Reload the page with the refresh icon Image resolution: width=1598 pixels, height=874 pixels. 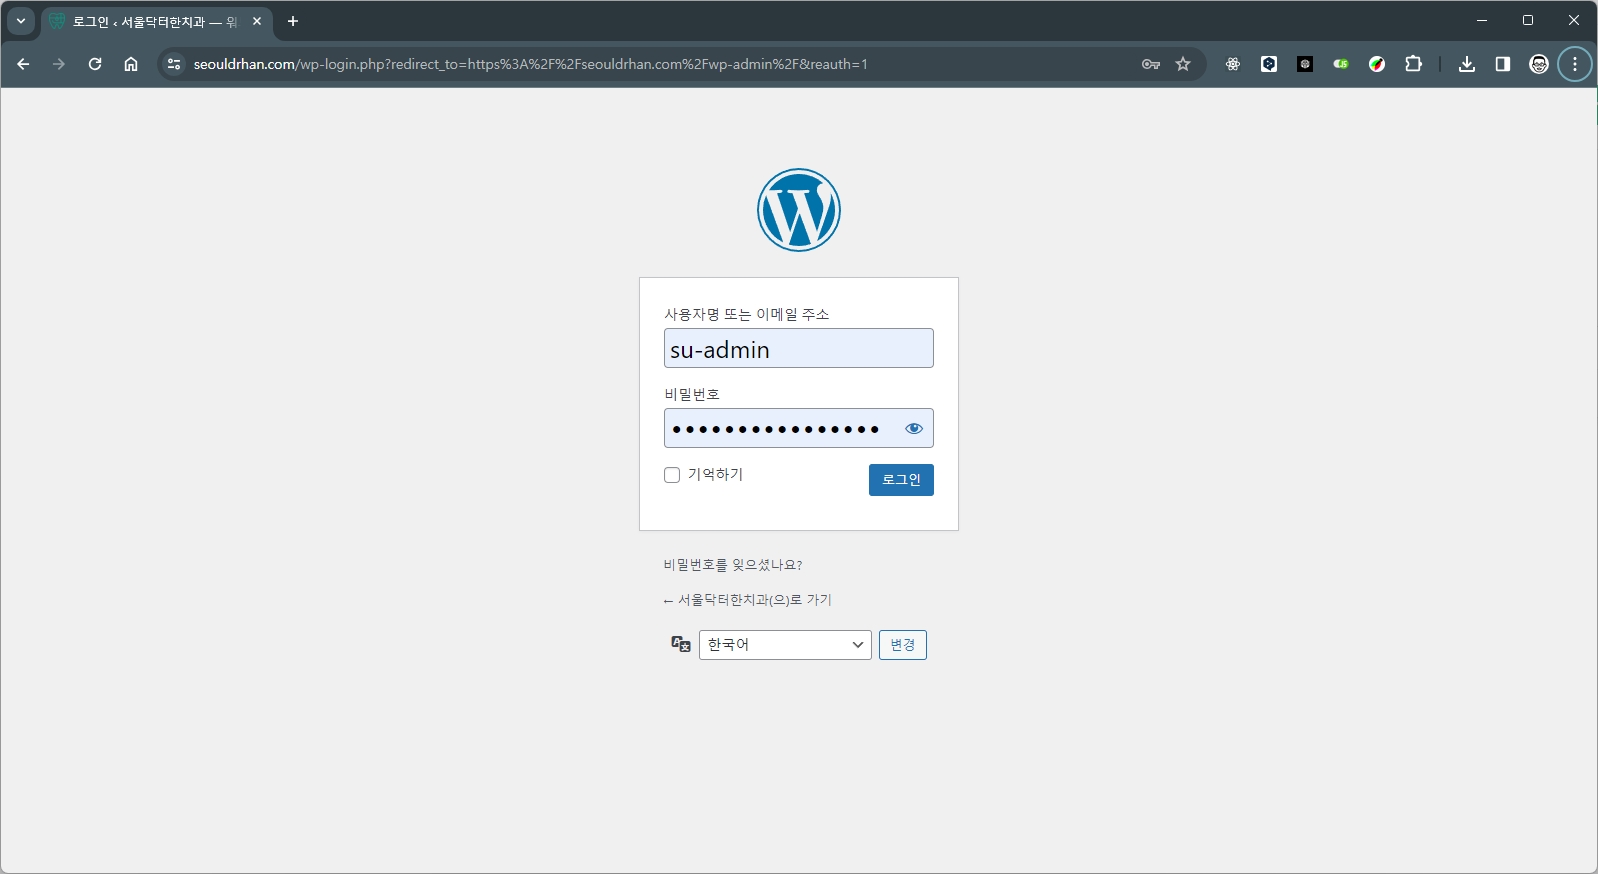coord(95,64)
